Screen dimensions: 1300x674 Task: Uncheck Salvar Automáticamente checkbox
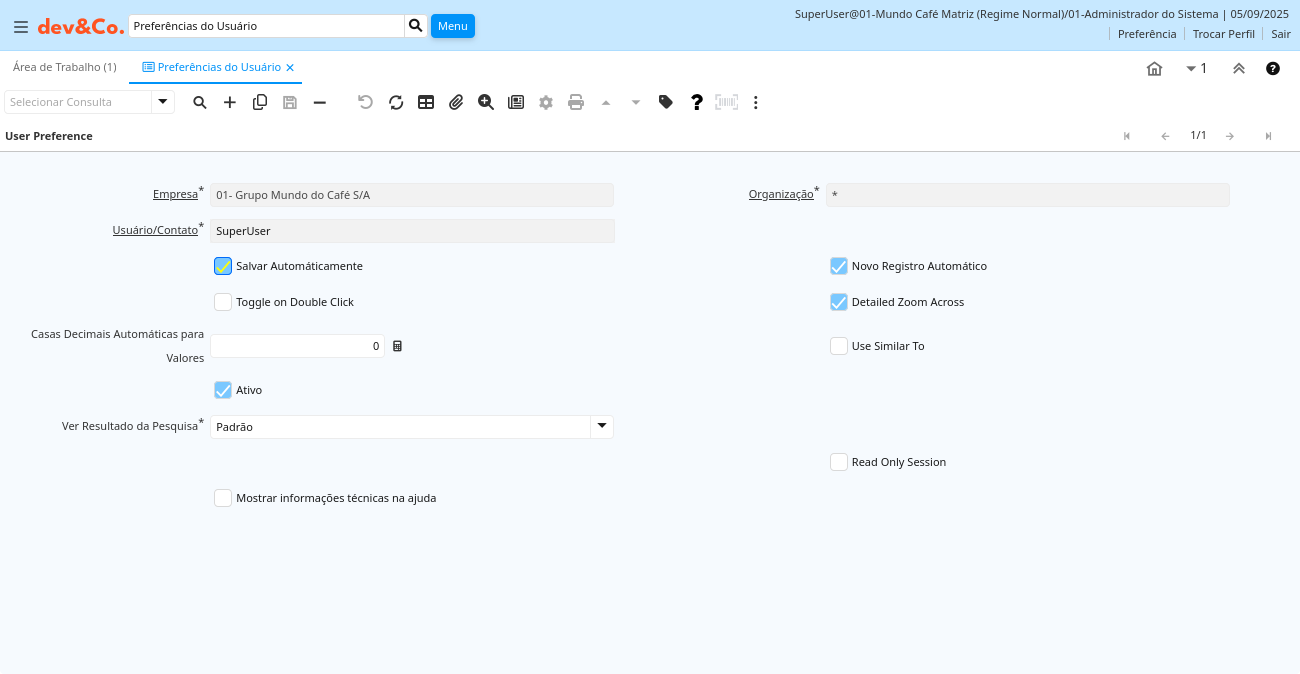click(x=223, y=266)
